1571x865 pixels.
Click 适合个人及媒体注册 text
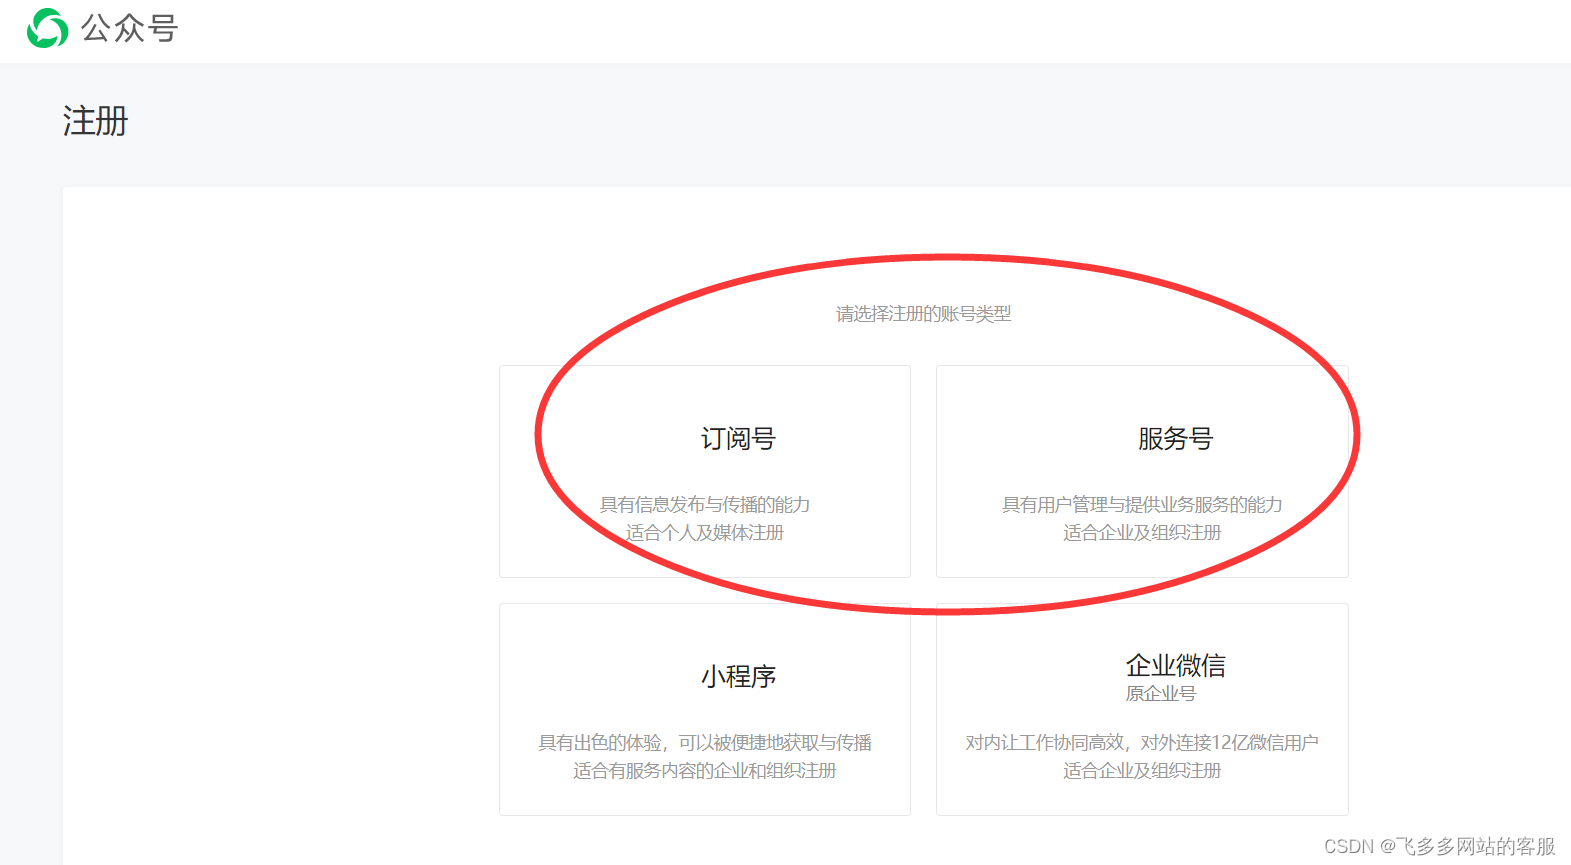click(705, 533)
